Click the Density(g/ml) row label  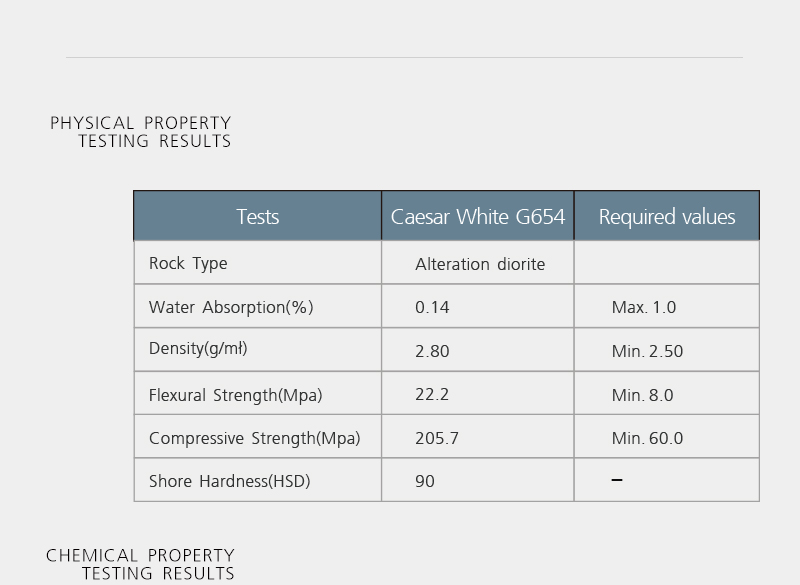click(198, 349)
